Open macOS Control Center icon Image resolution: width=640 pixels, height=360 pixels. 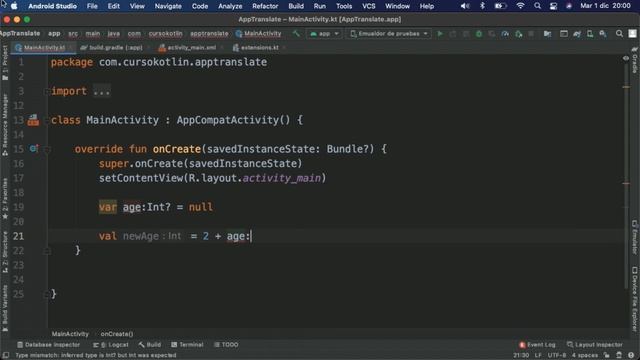[553, 6]
